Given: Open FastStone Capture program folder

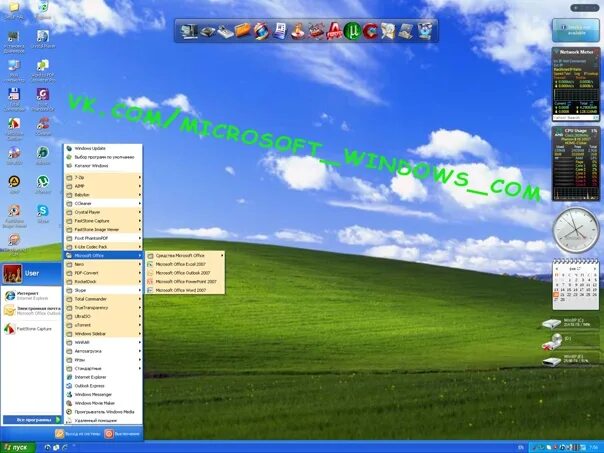Looking at the screenshot, I should tap(103, 221).
